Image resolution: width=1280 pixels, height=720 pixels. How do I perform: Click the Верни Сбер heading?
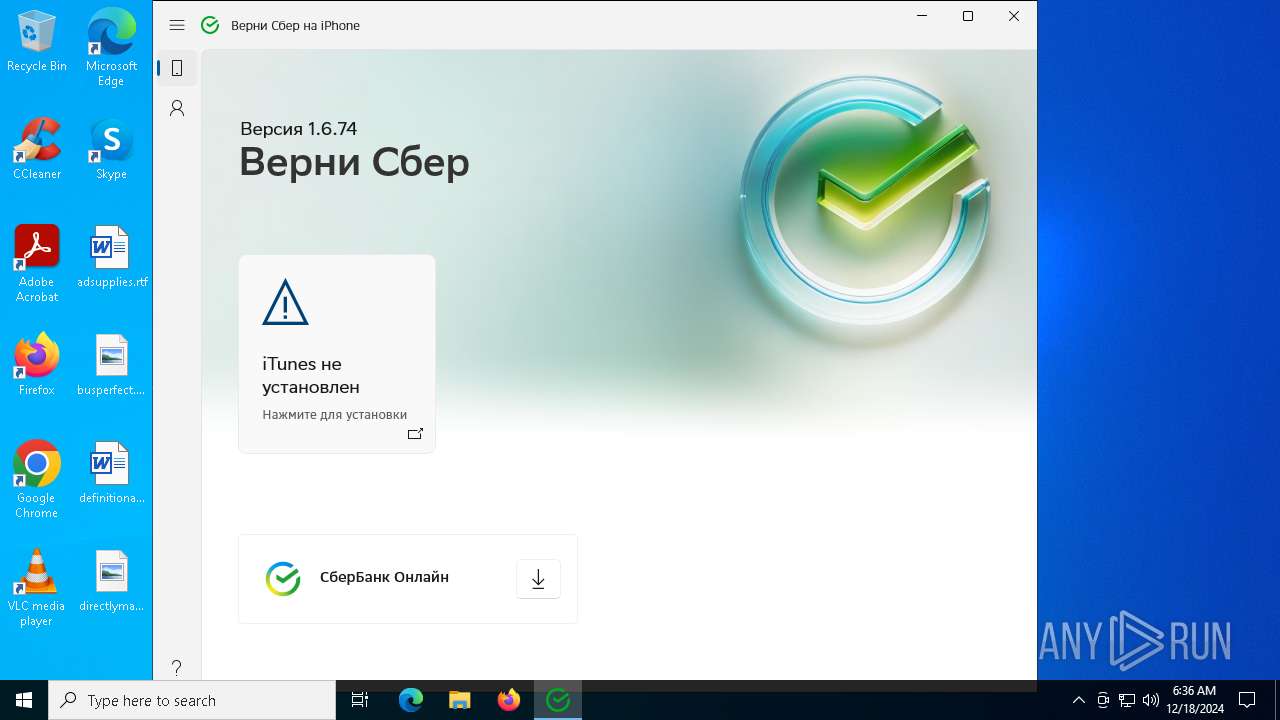click(x=354, y=162)
